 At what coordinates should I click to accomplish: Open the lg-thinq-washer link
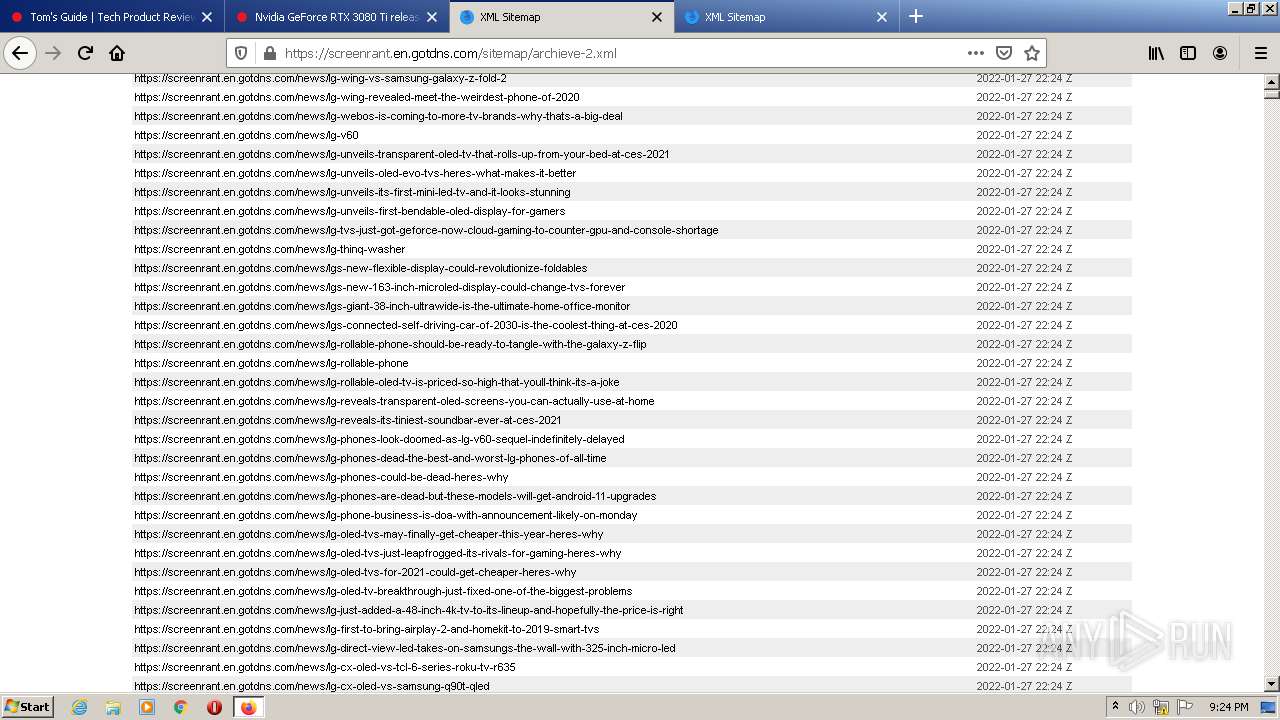(270, 249)
